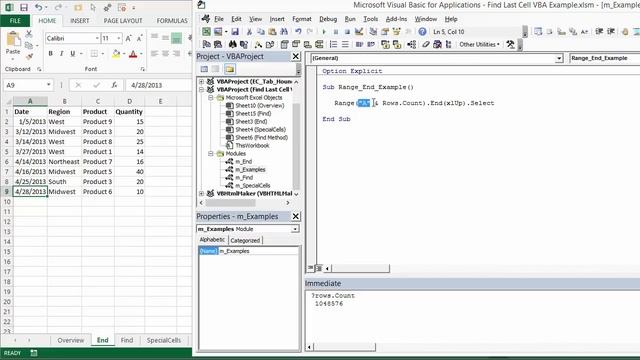640x360 pixels.
Task: Toggle Underline formatting in Excel ribbon
Action: (73, 53)
